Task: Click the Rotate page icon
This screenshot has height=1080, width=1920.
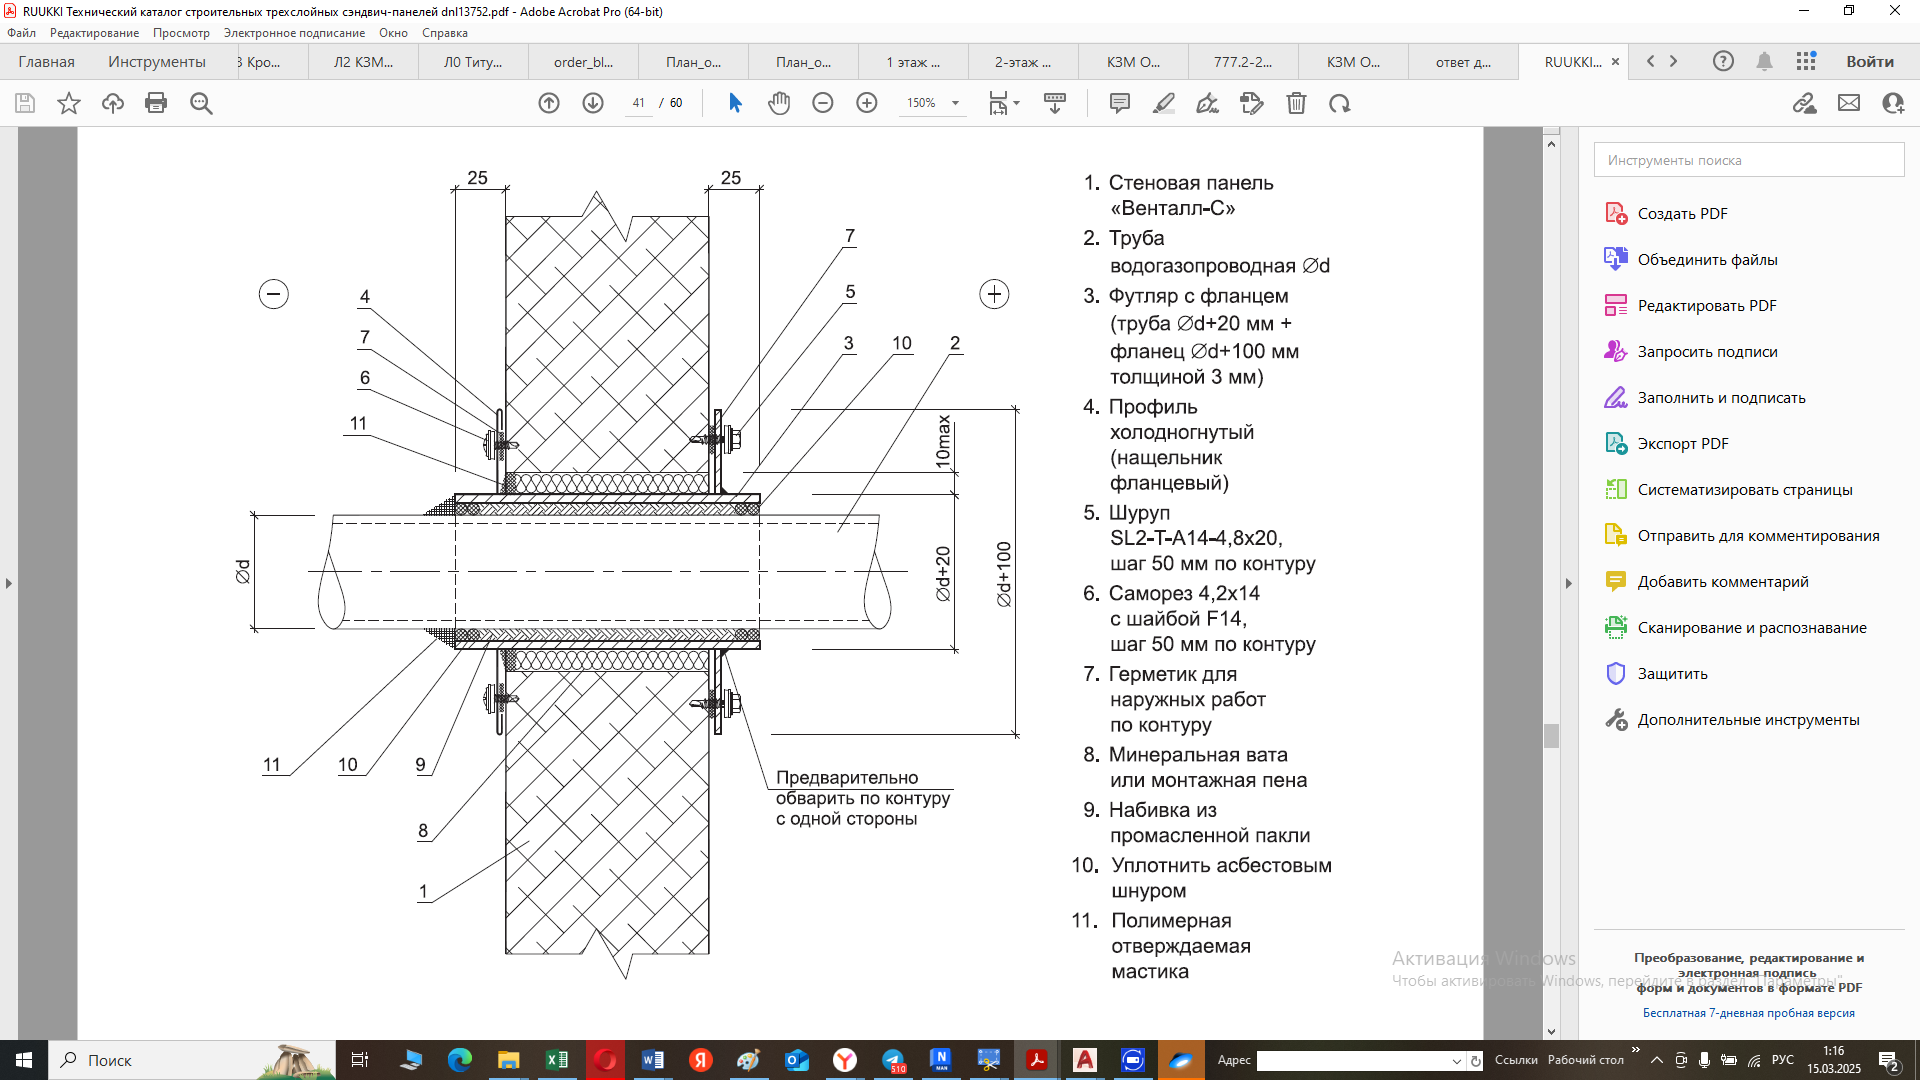Action: coord(1340,103)
